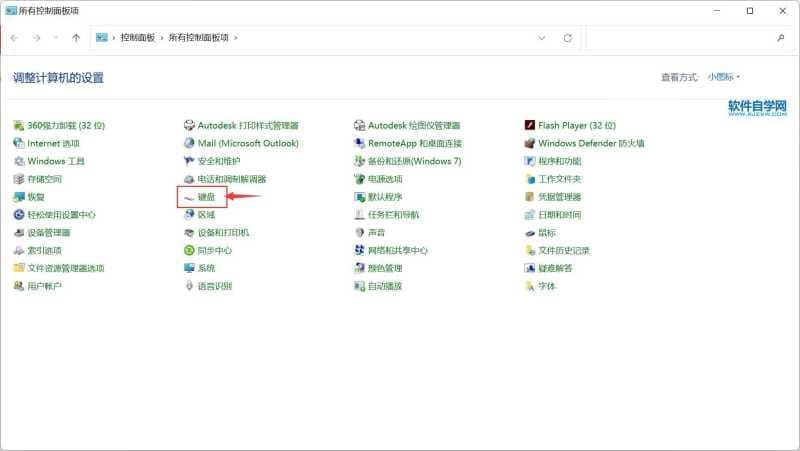Click 所有控制面板项 breadcrumb segment
The height and width of the screenshot is (451, 800).
196,38
